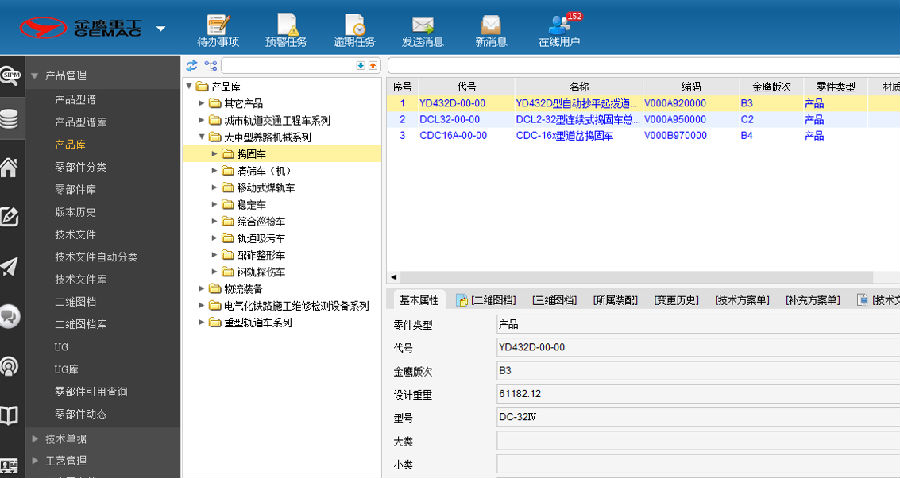Viewport: 900px width, 478px height.
Task: Open 零部件动态 in the sidebar
Action: pos(80,414)
